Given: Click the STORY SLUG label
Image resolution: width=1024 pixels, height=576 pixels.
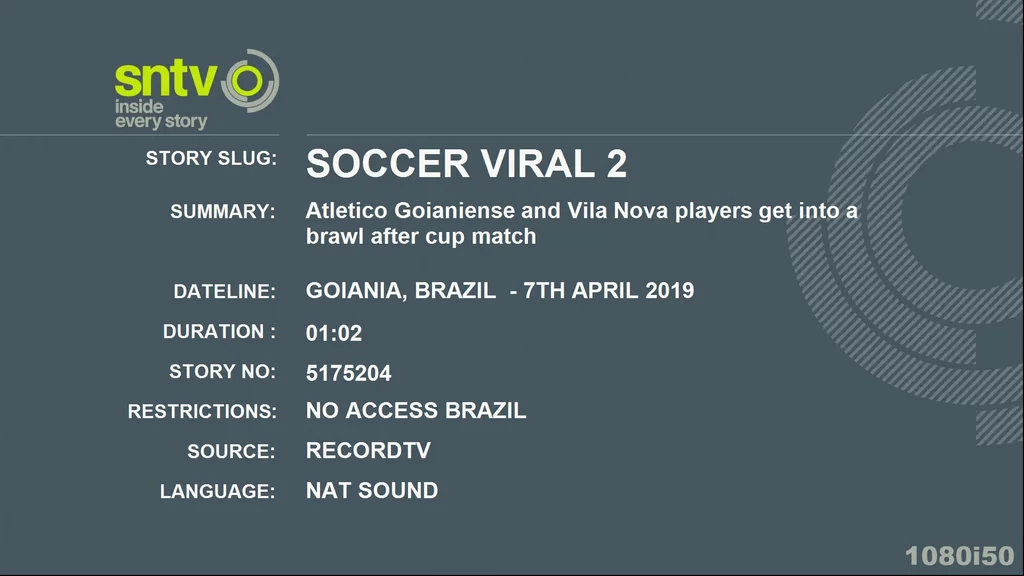Looking at the screenshot, I should coord(211,158).
